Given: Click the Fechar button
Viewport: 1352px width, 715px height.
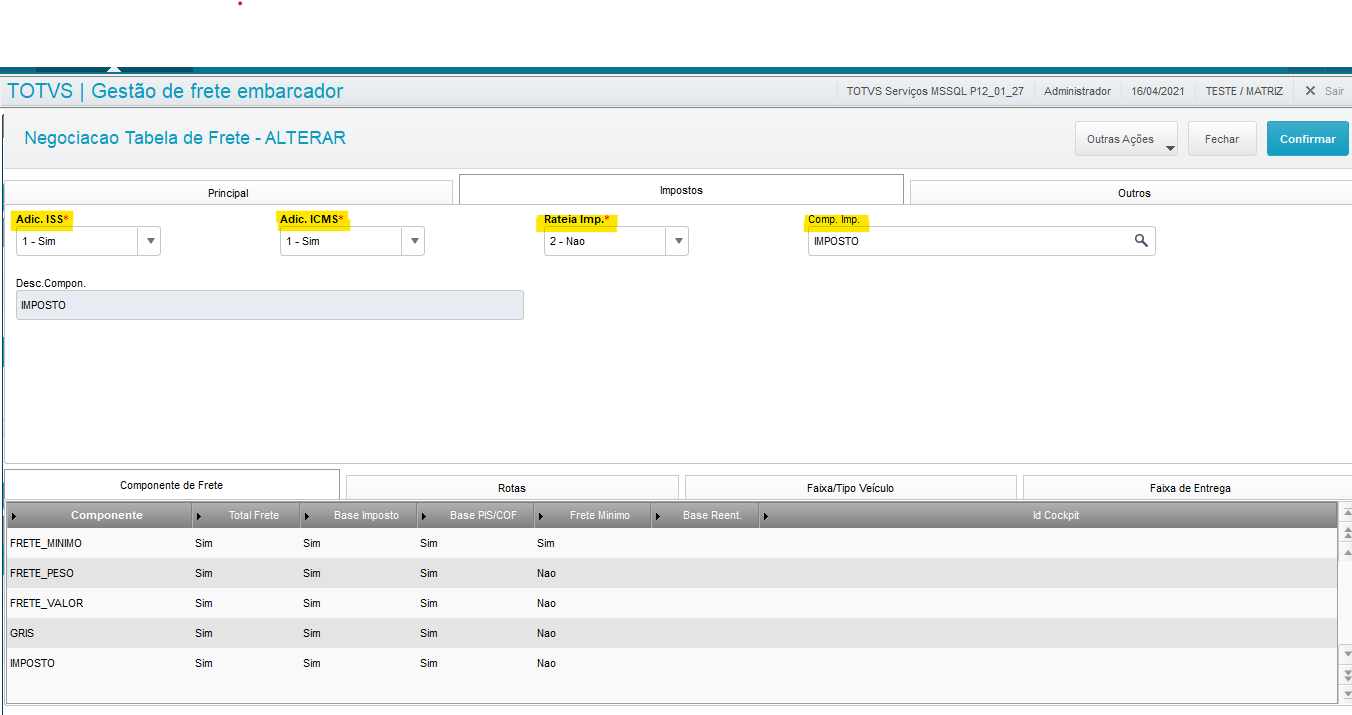Looking at the screenshot, I should coord(1221,139).
